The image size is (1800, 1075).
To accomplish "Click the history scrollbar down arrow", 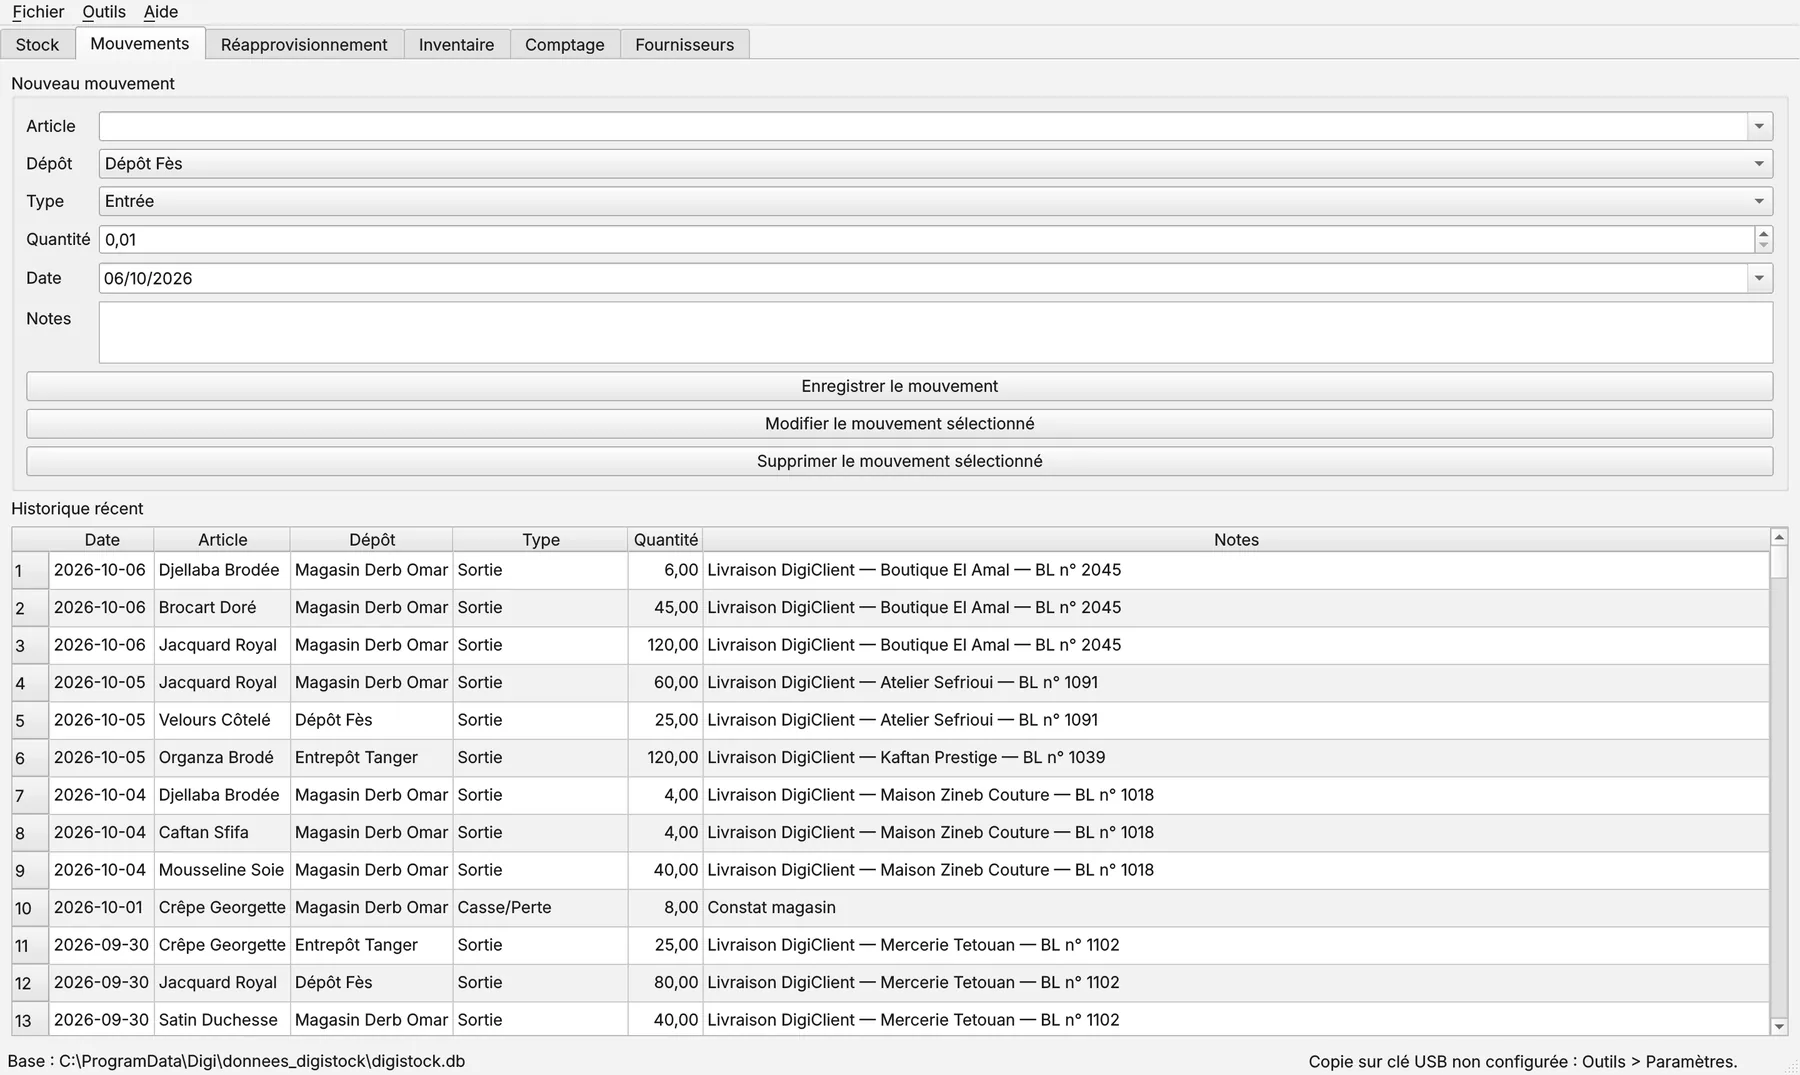I will [1779, 1026].
